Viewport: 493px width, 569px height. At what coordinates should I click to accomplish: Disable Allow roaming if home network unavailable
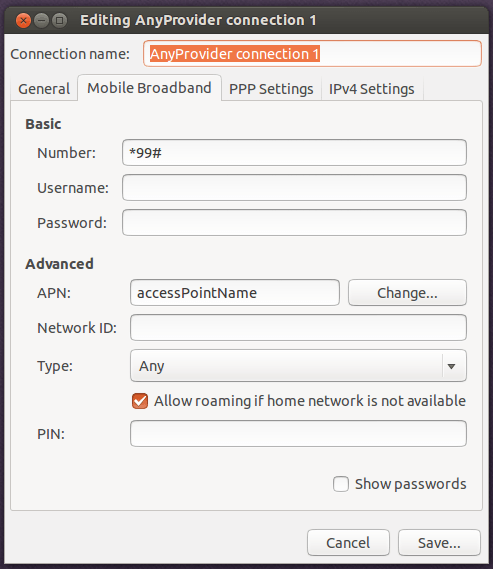point(140,401)
